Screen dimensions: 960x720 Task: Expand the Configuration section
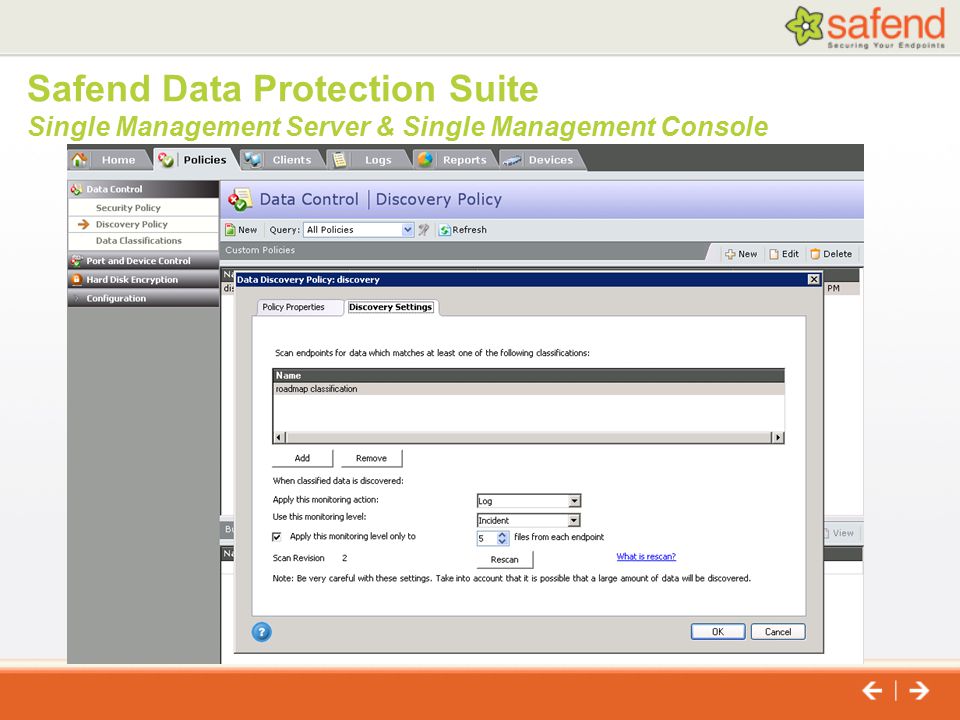click(x=143, y=298)
